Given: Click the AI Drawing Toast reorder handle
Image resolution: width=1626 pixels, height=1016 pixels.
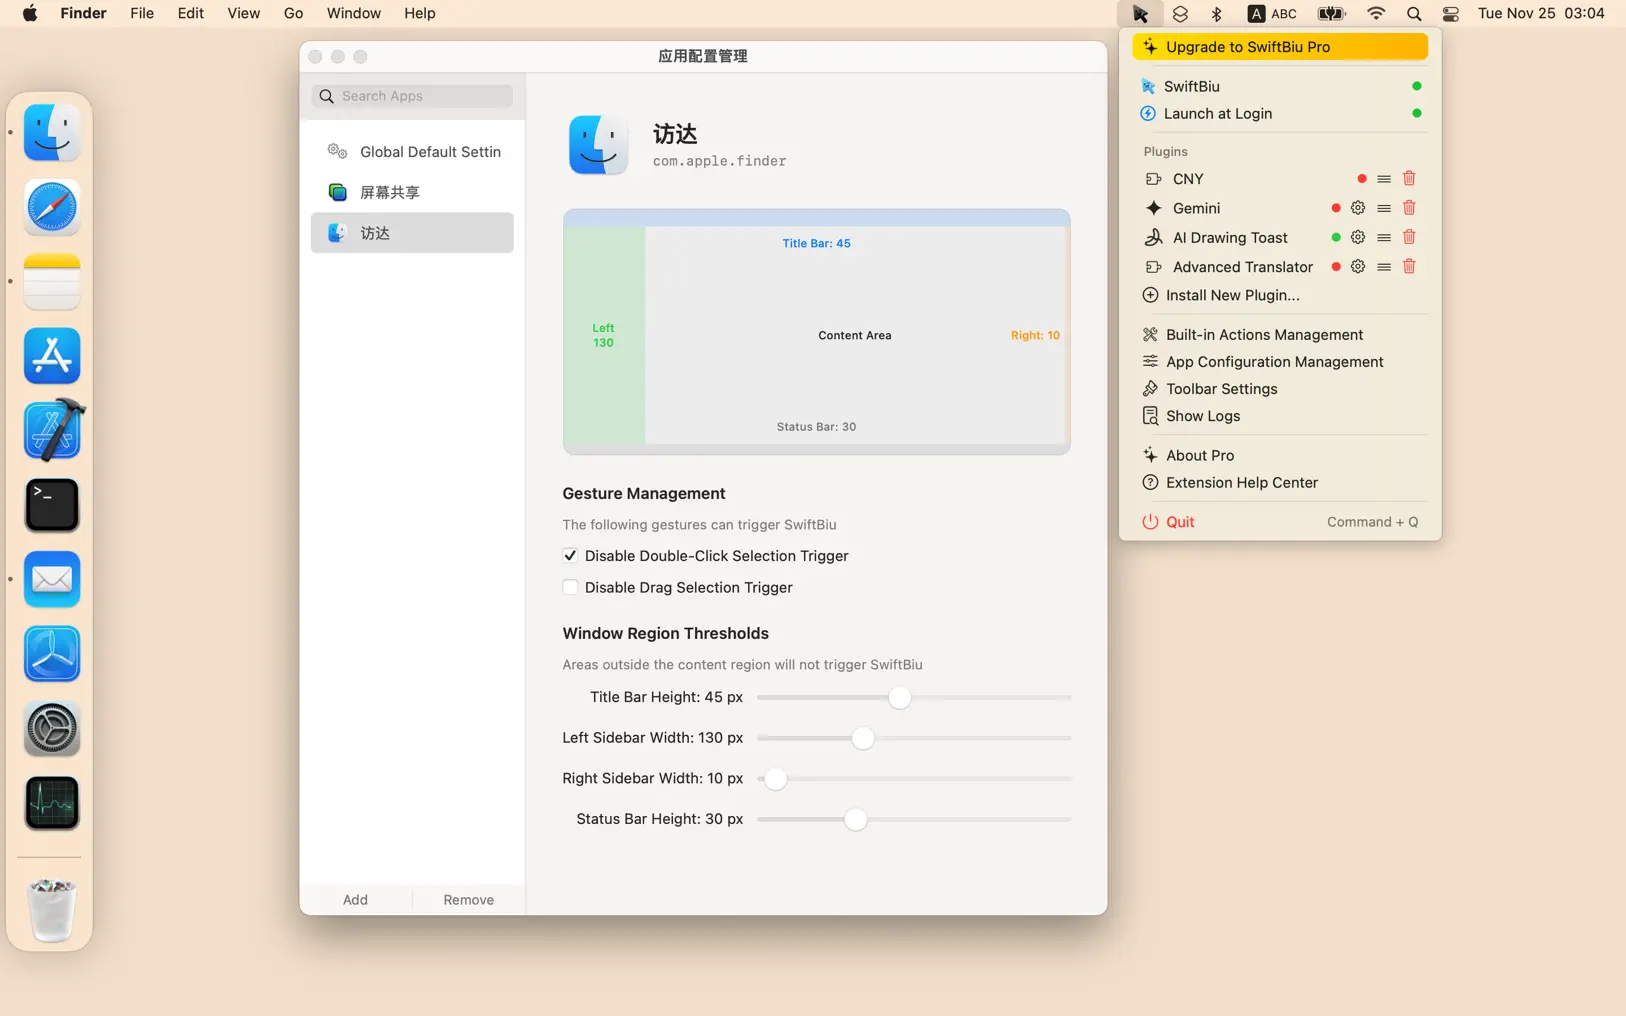Looking at the screenshot, I should tap(1384, 238).
